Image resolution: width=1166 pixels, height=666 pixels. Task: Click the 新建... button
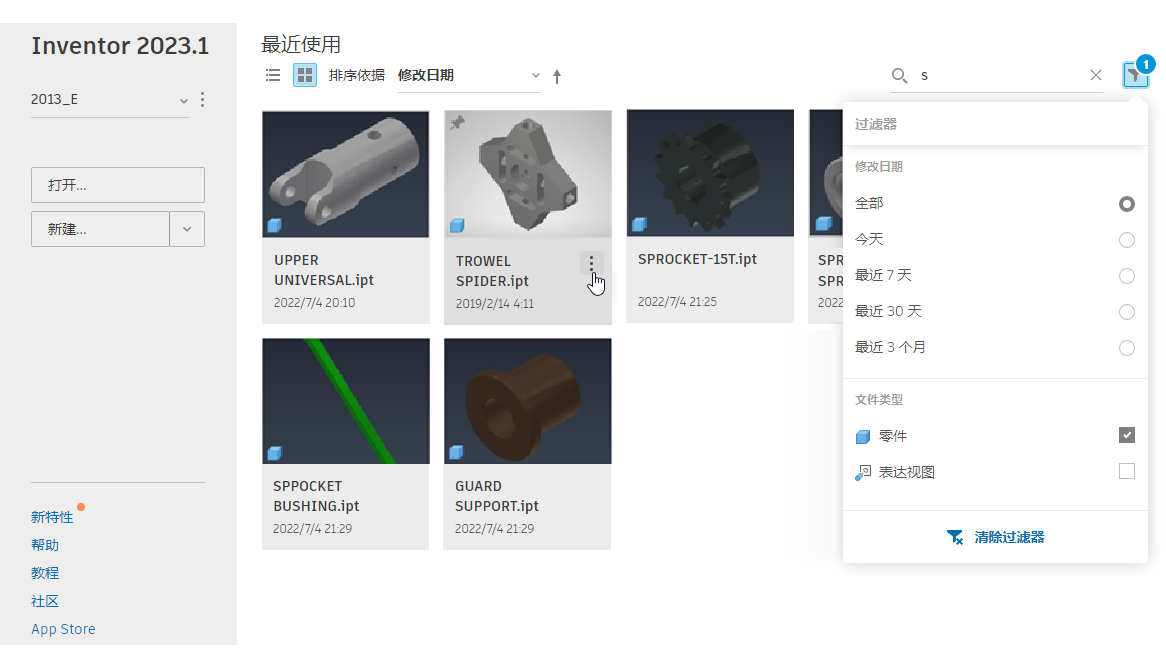pyautogui.click(x=100, y=229)
